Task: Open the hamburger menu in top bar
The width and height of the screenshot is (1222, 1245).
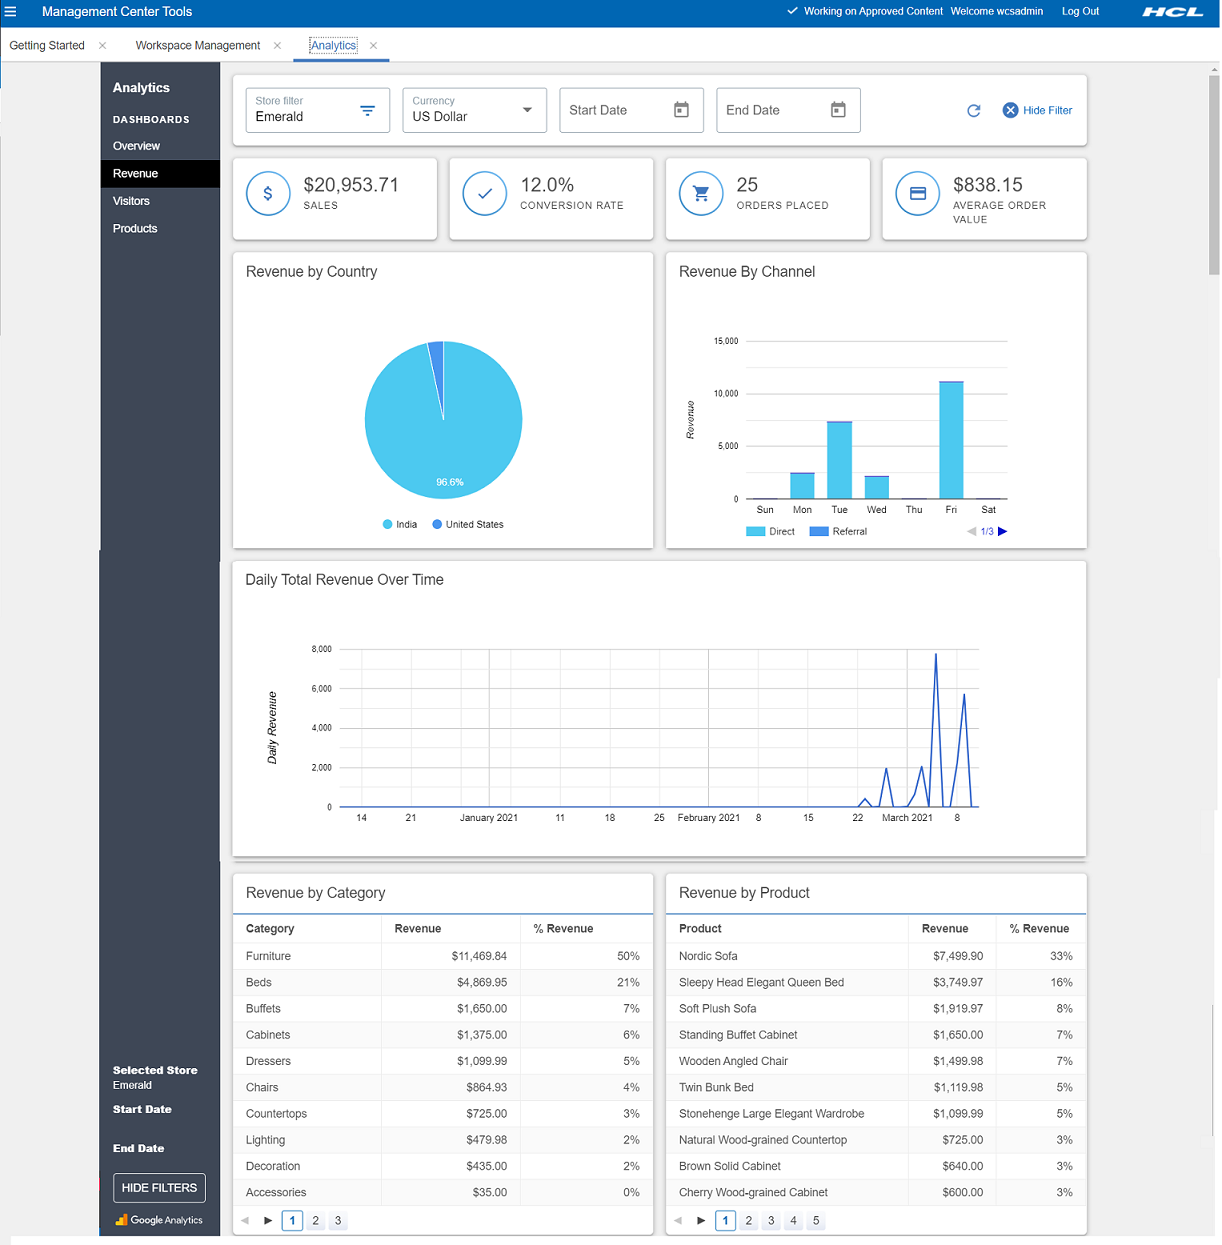Action: pyautogui.click(x=11, y=12)
